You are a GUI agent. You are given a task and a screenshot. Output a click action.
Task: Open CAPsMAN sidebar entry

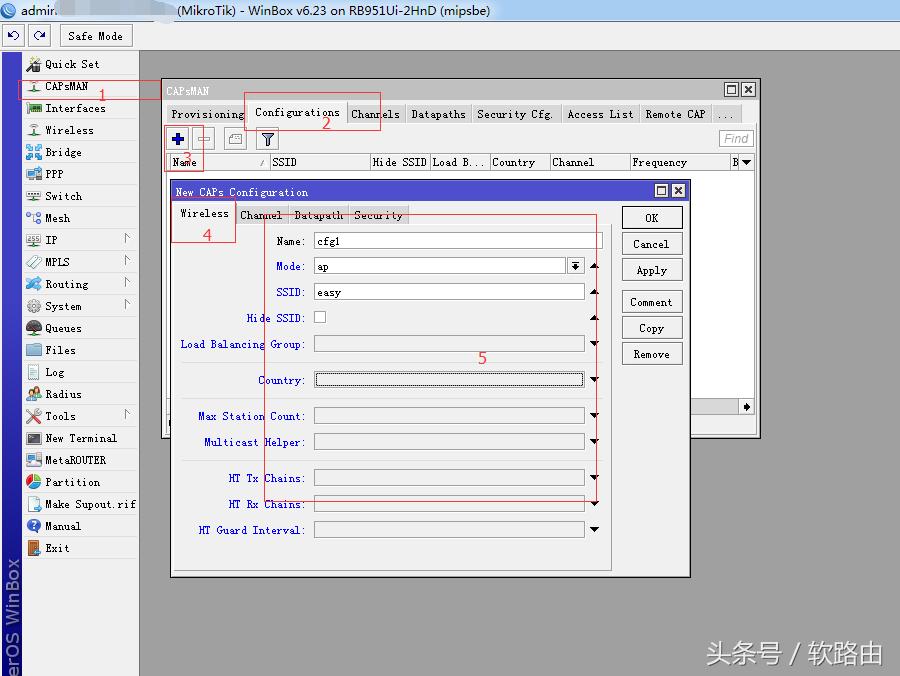coord(81,86)
